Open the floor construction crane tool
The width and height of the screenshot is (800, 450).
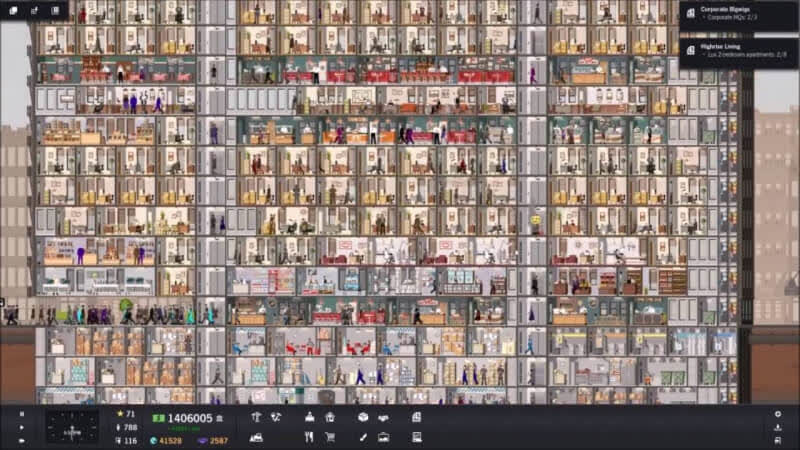[x=256, y=417]
